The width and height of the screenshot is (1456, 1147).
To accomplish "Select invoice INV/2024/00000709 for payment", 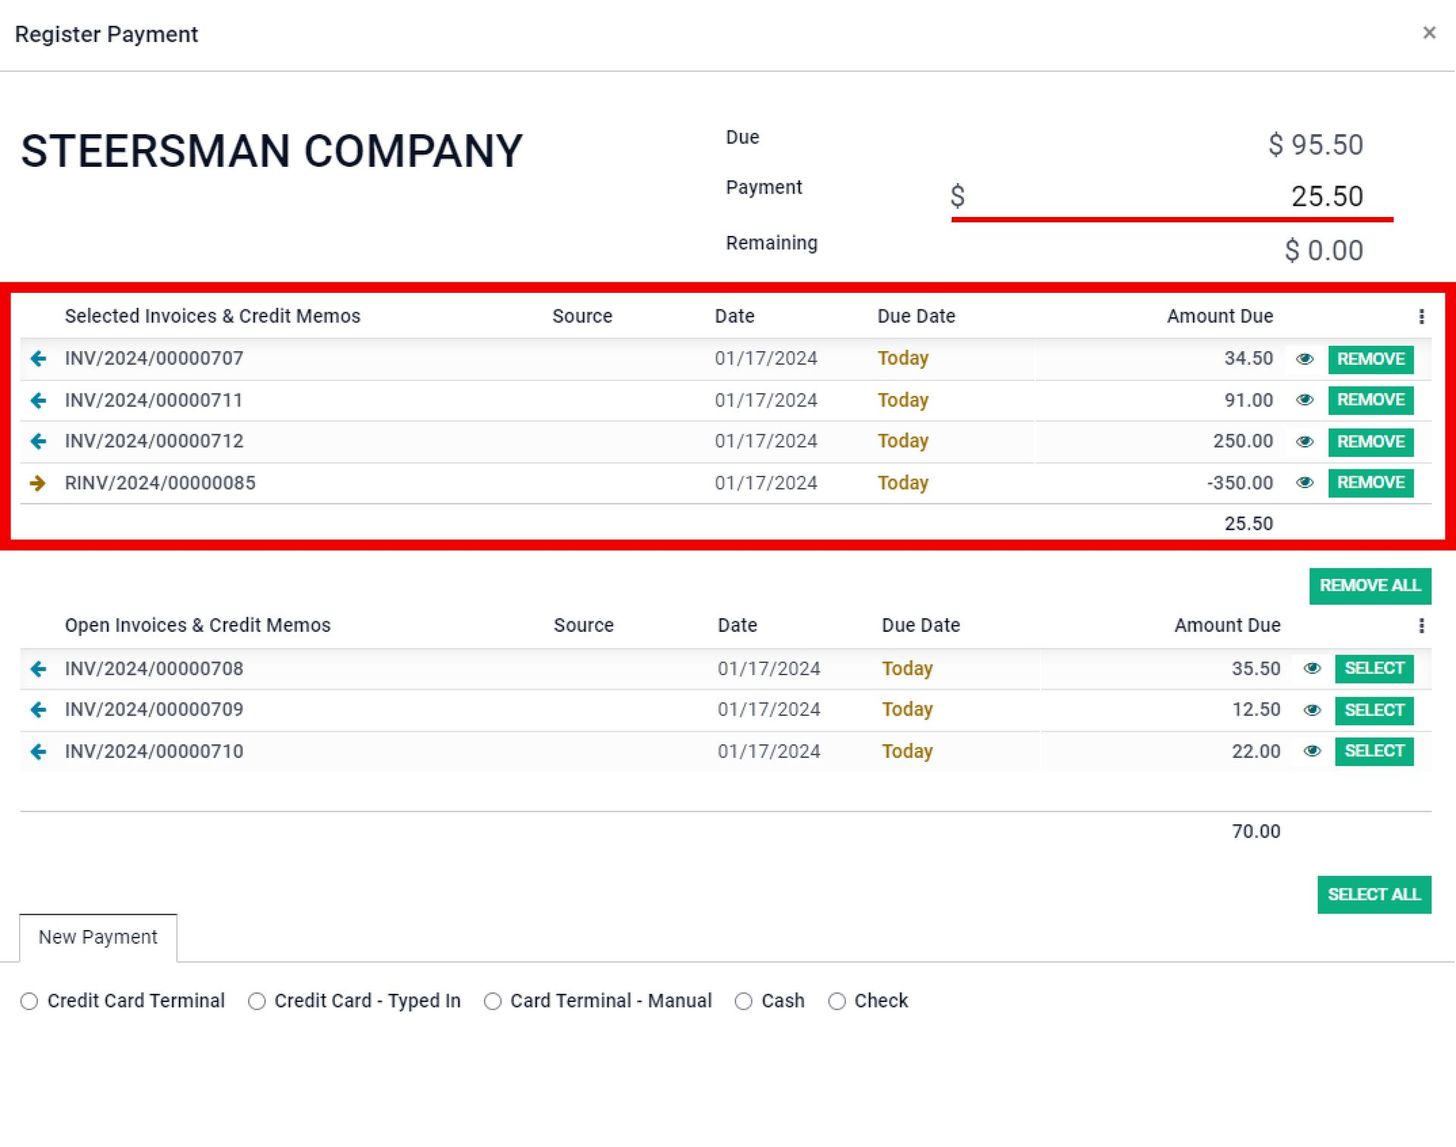I will coord(1373,710).
